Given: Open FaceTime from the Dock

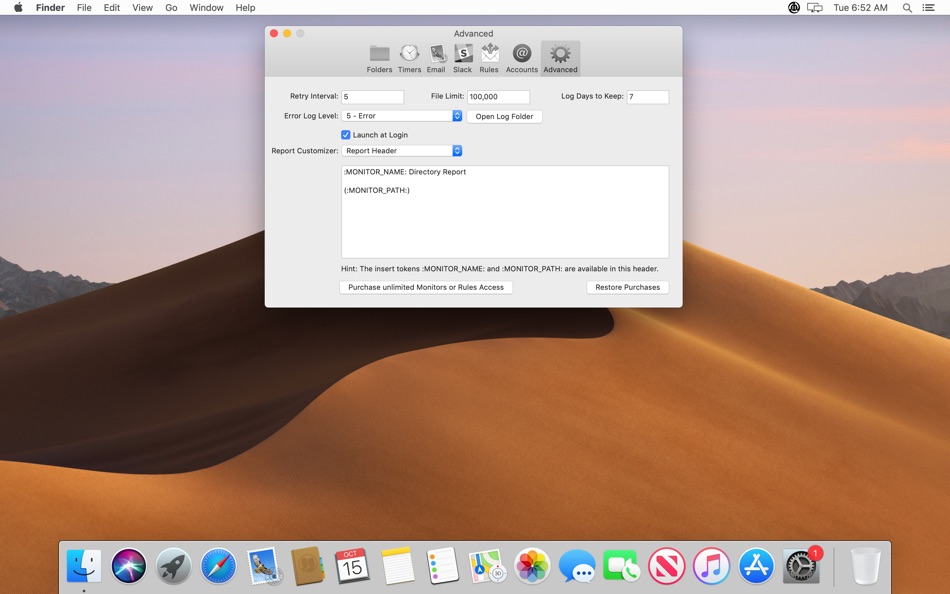Looking at the screenshot, I should pyautogui.click(x=621, y=566).
